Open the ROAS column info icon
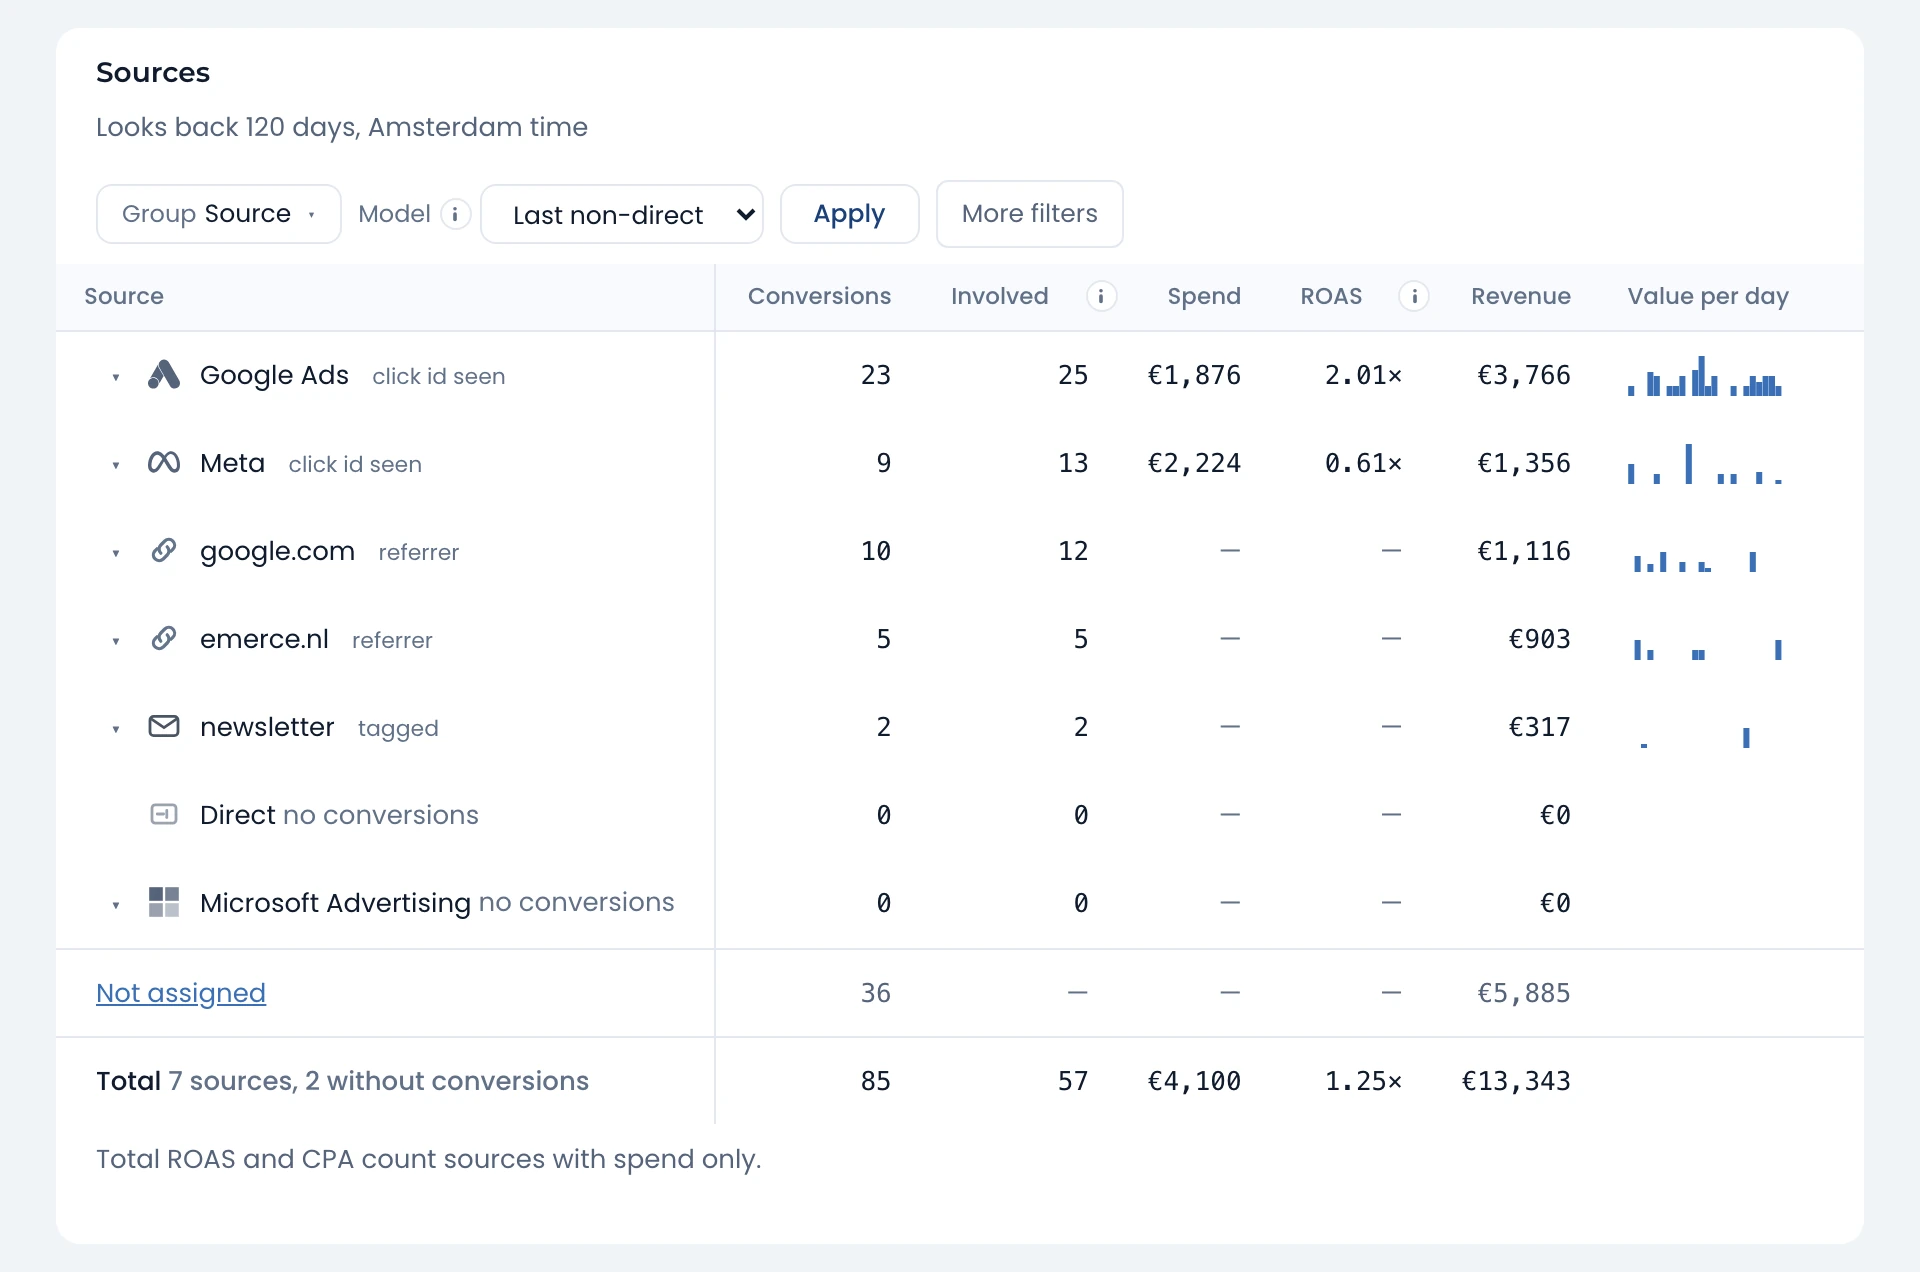The width and height of the screenshot is (1920, 1272). click(1414, 296)
